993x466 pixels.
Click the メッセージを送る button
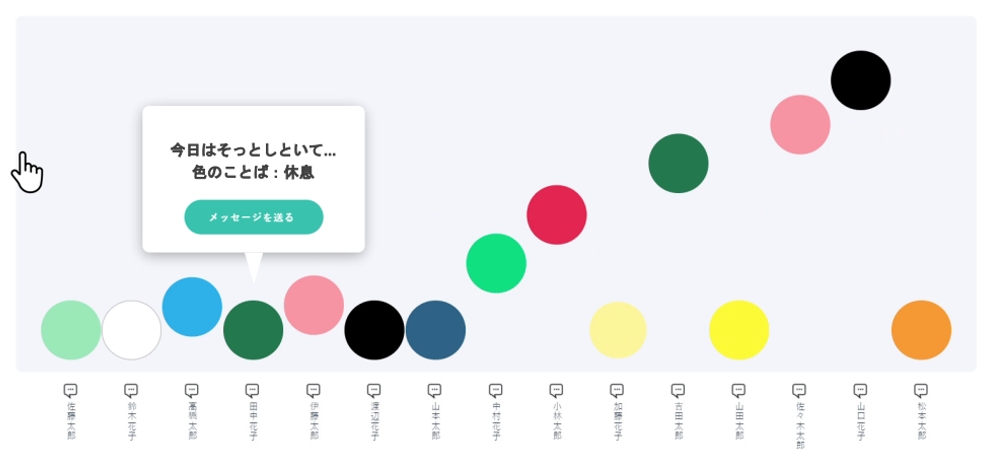[253, 217]
